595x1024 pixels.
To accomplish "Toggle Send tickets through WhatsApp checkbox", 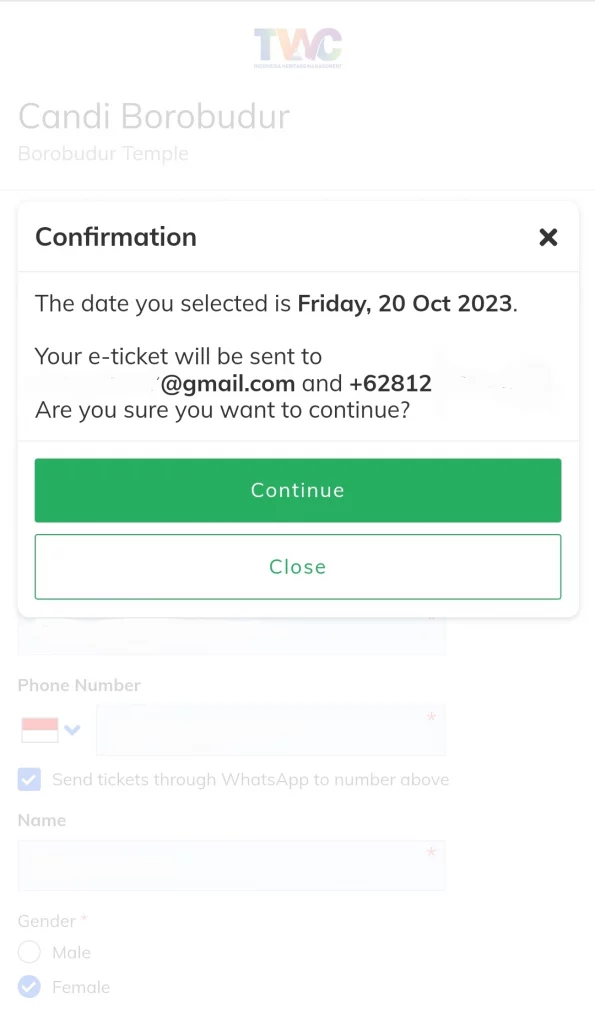I will 29,779.
